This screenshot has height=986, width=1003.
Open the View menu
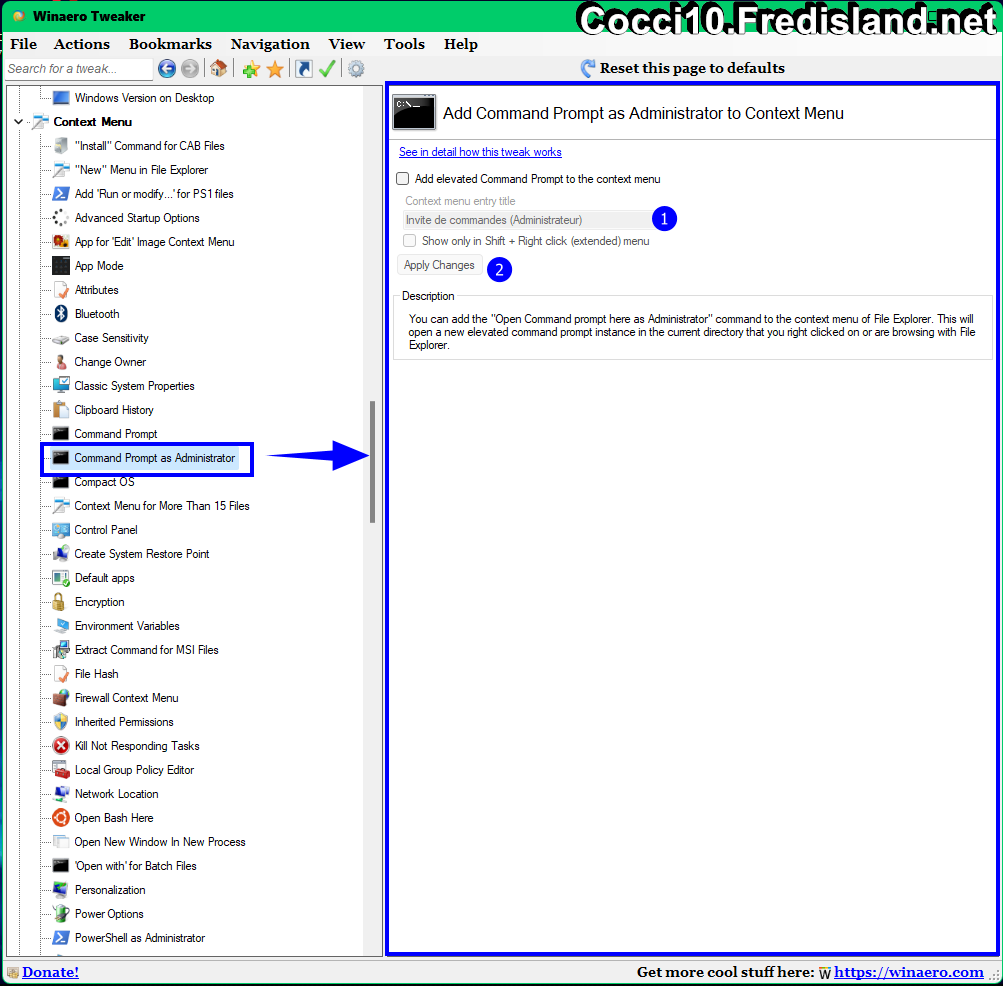[347, 44]
